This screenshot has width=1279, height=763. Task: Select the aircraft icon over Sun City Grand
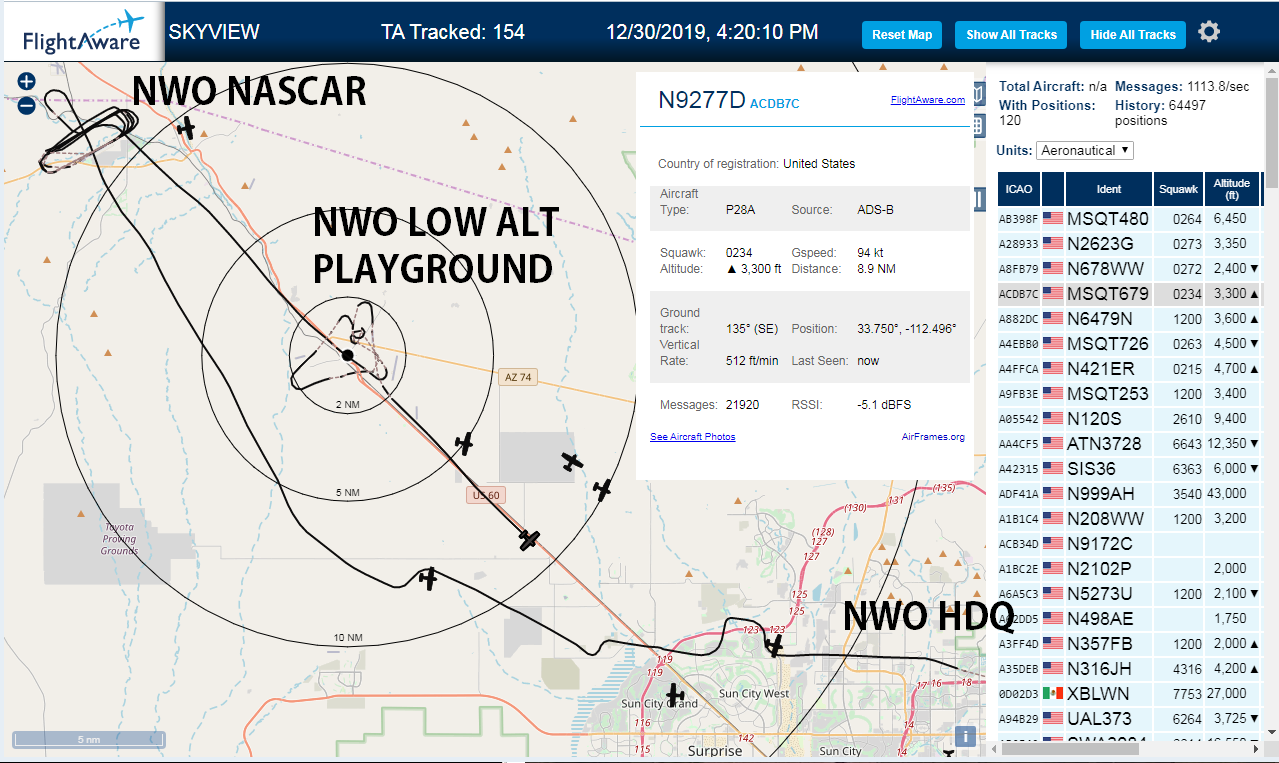pyautogui.click(x=675, y=693)
